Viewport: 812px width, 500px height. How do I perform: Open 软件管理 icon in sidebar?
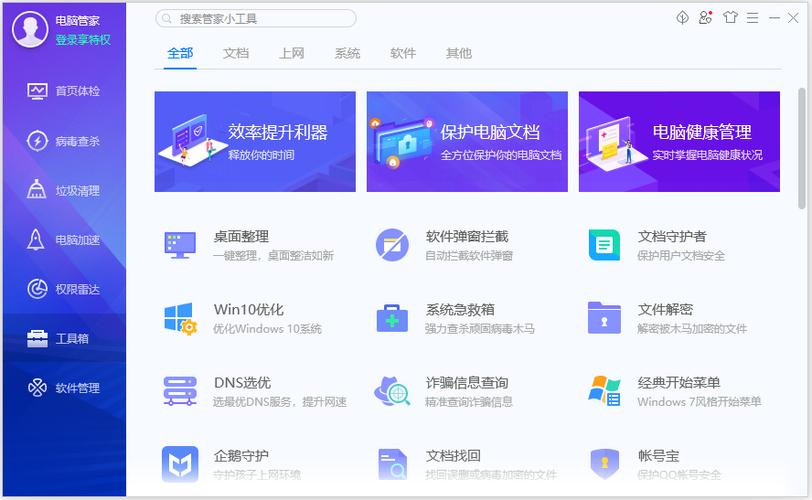(x=37, y=388)
